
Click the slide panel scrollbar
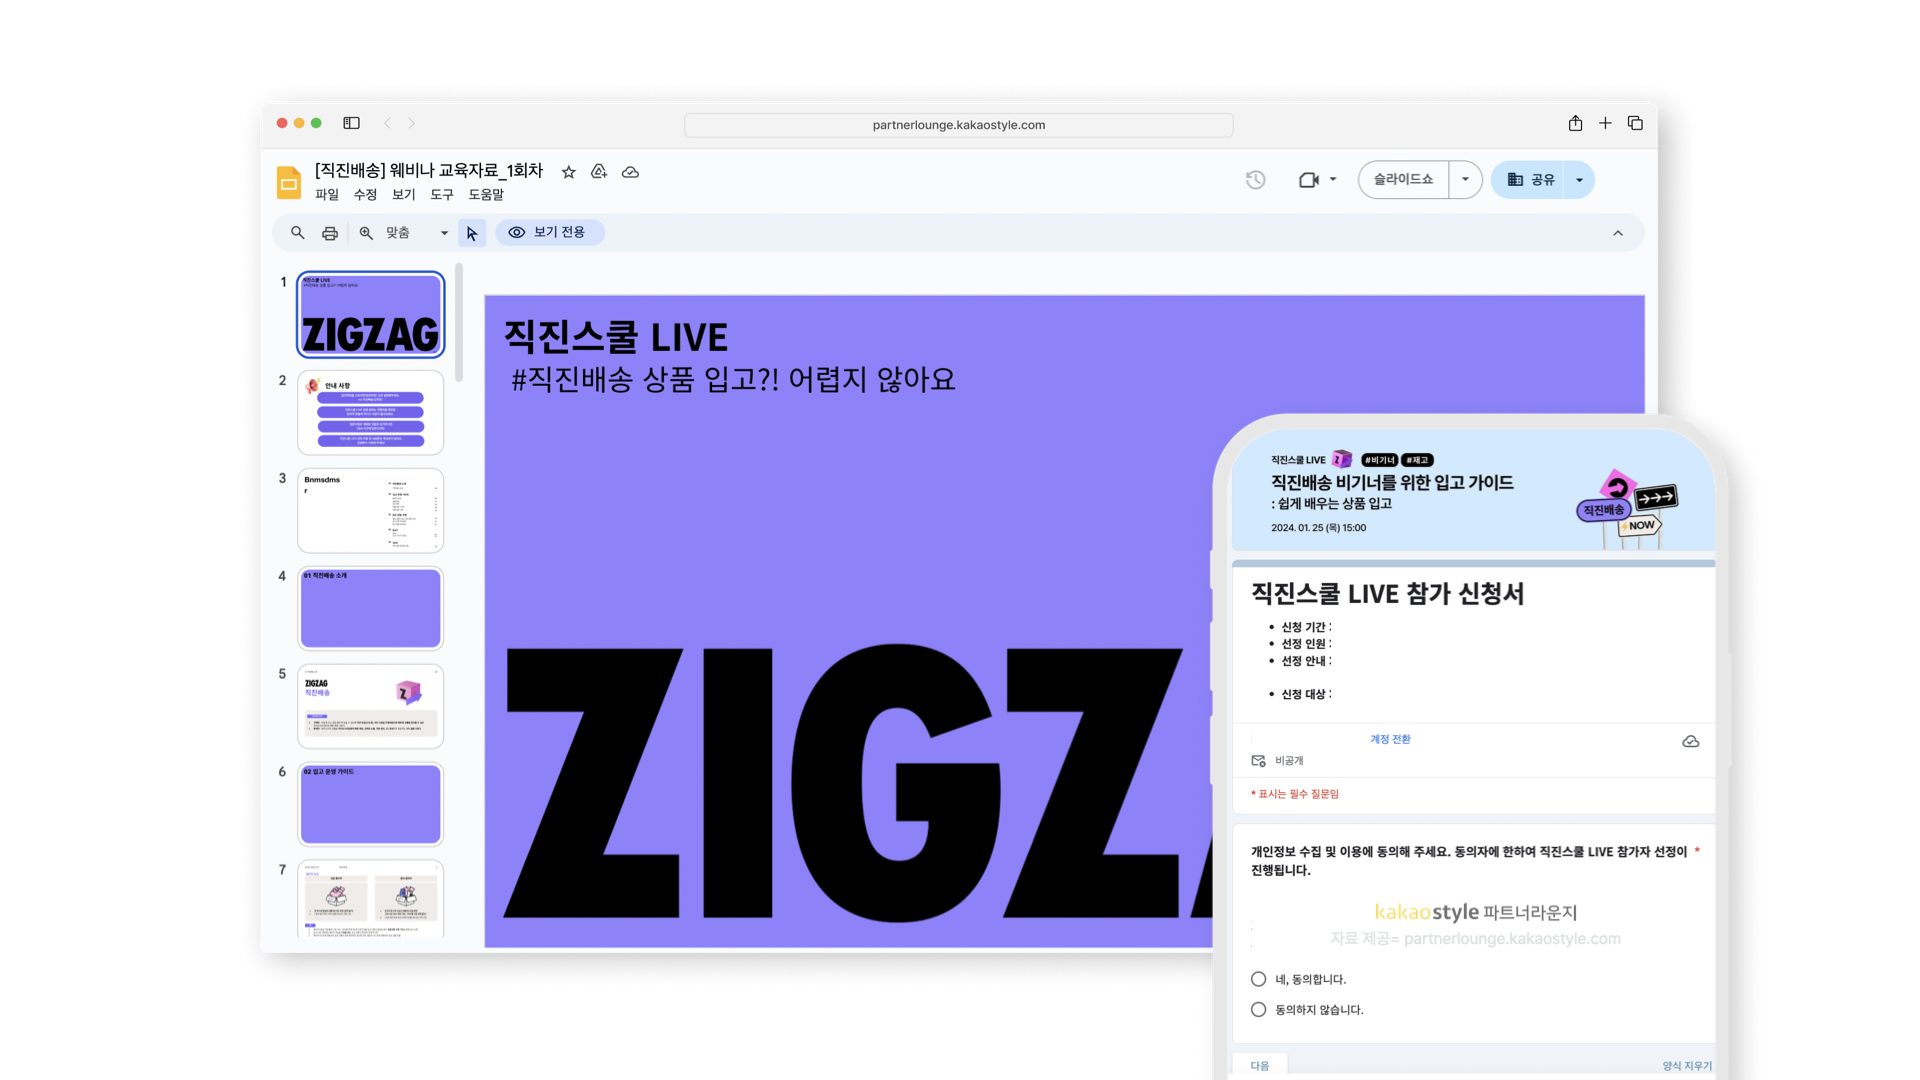click(459, 322)
